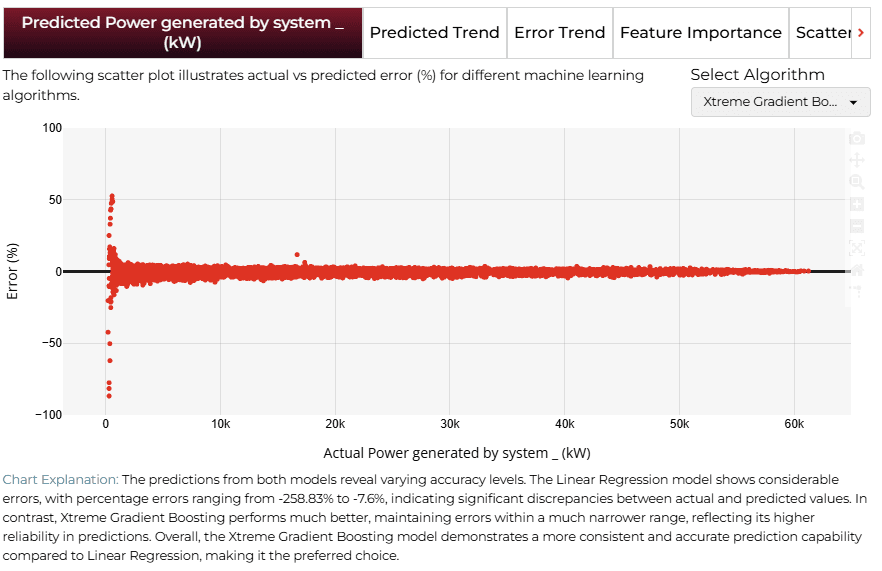Select Predicted Power generated by system tab
This screenshot has height=571, width=882.
pos(183,33)
